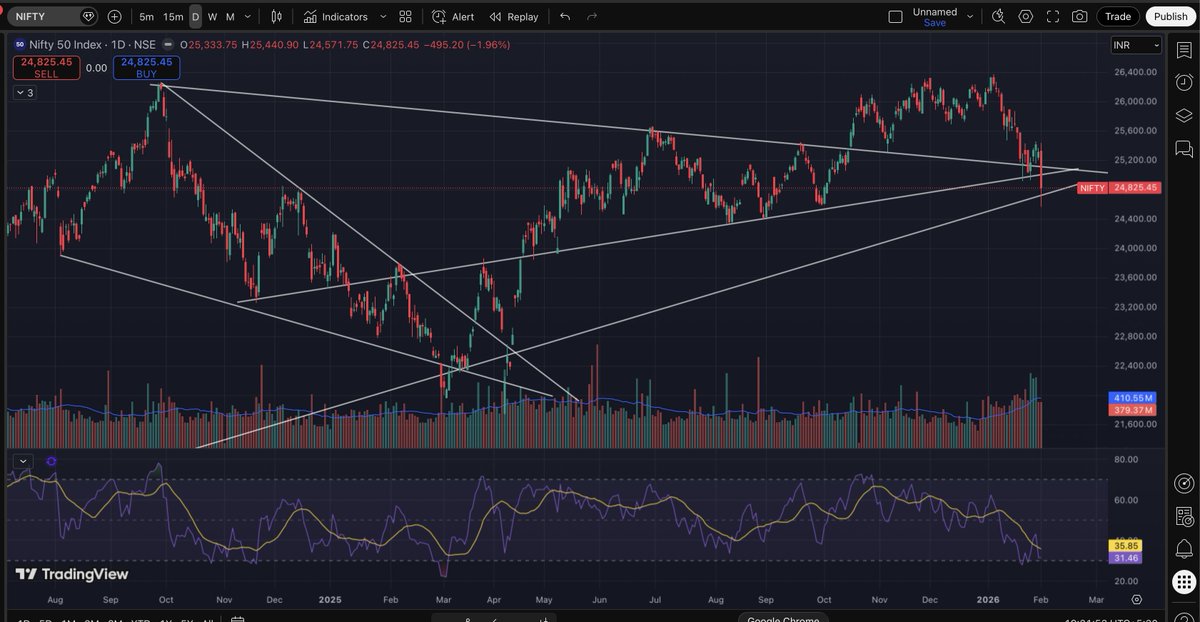This screenshot has height=622, width=1200.
Task: Open the Indicators menu
Action: (336, 16)
